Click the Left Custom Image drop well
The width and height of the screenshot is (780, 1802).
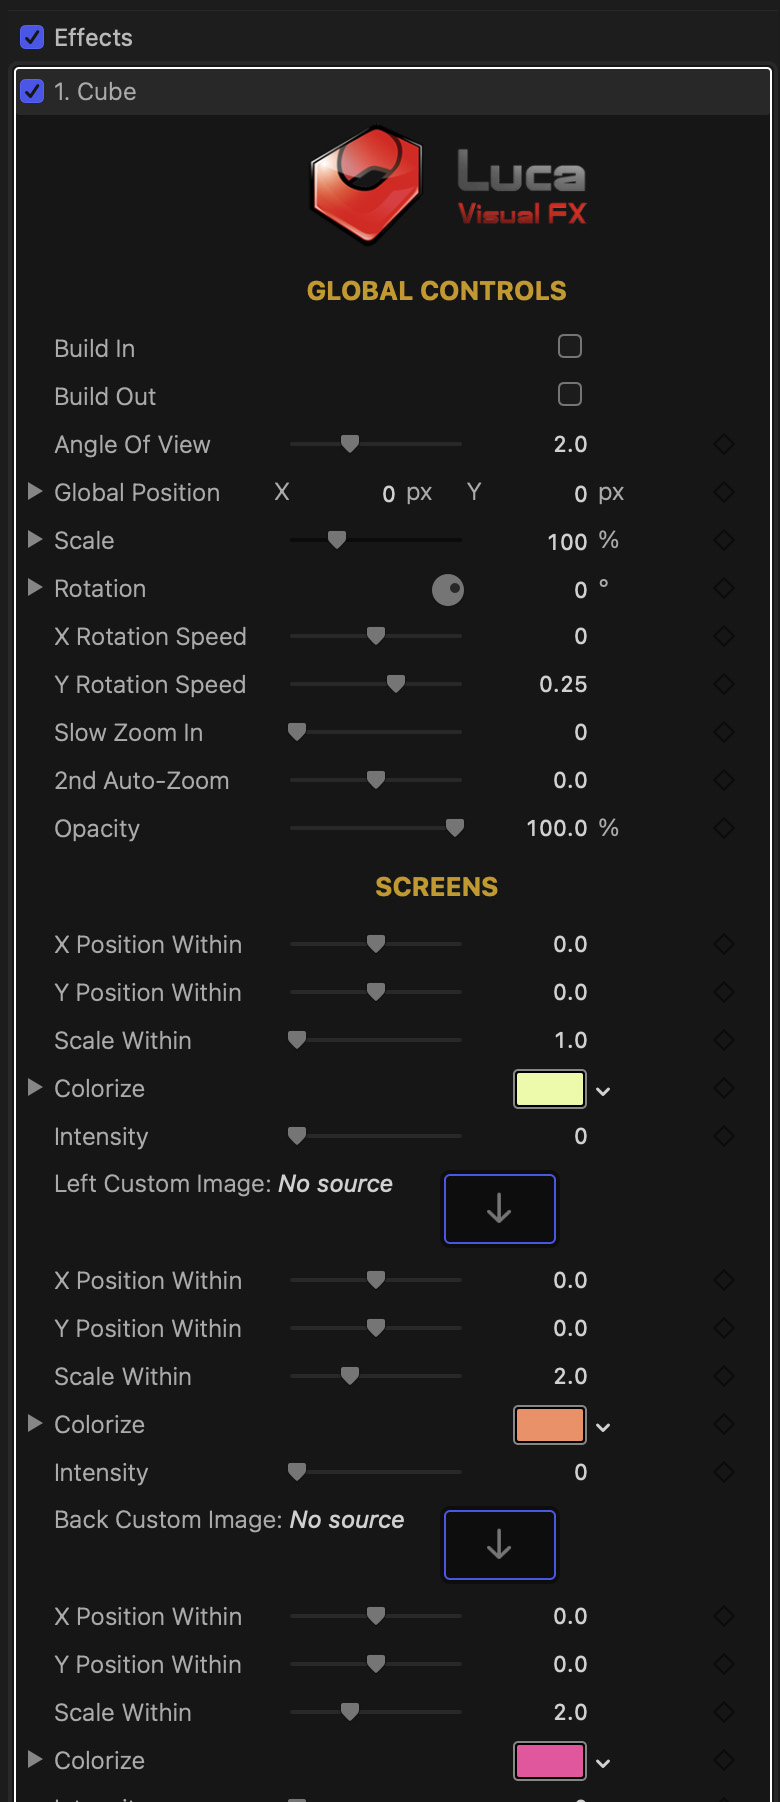coord(499,1208)
